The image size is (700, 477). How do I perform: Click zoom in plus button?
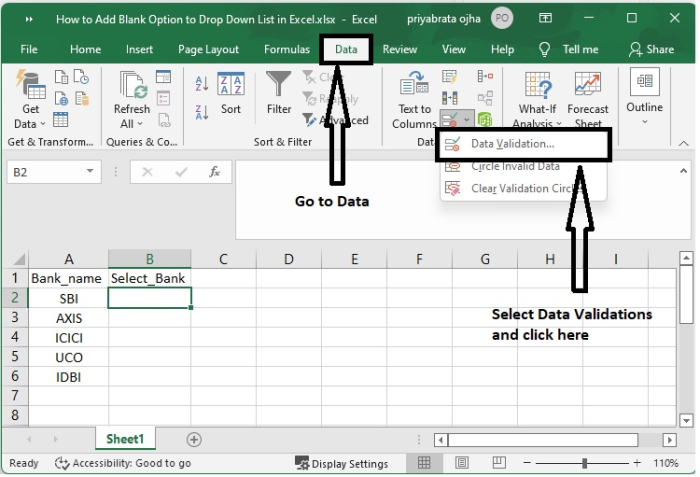click(637, 463)
